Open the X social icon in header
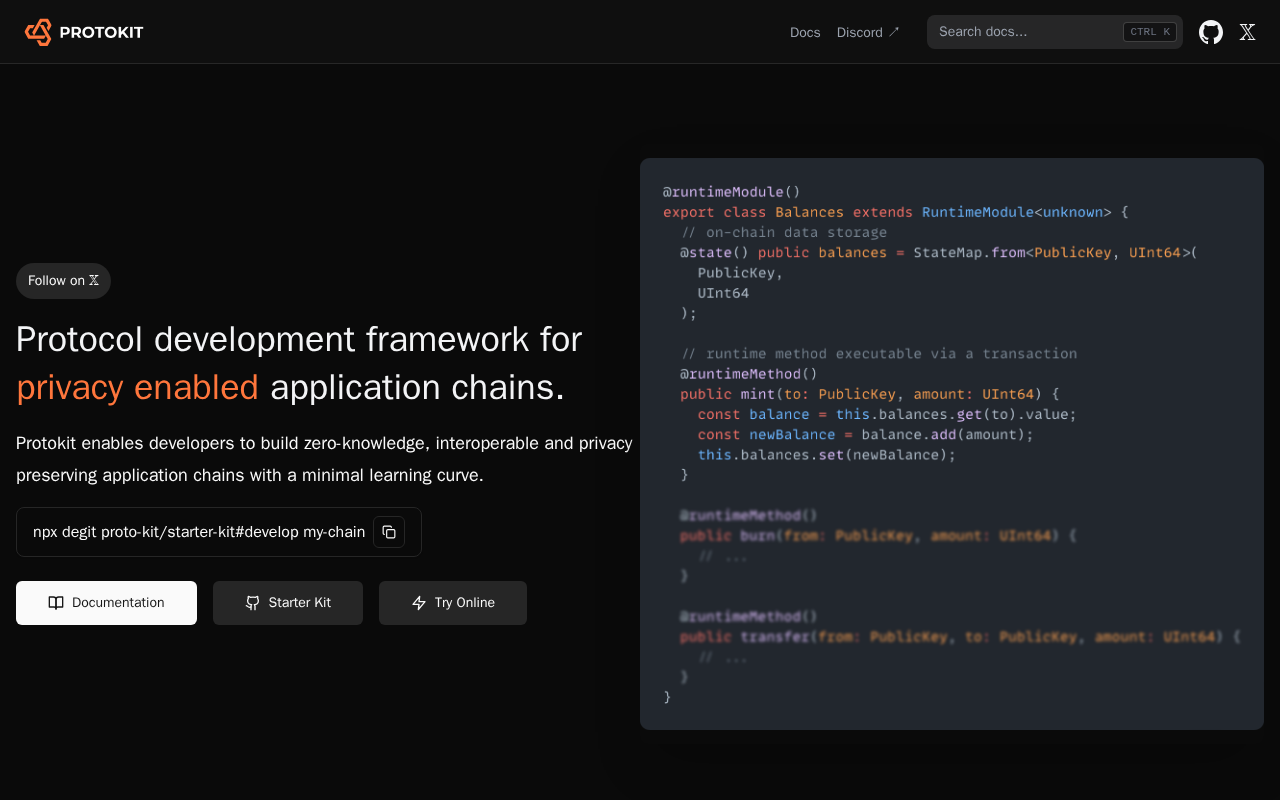 click(1247, 32)
